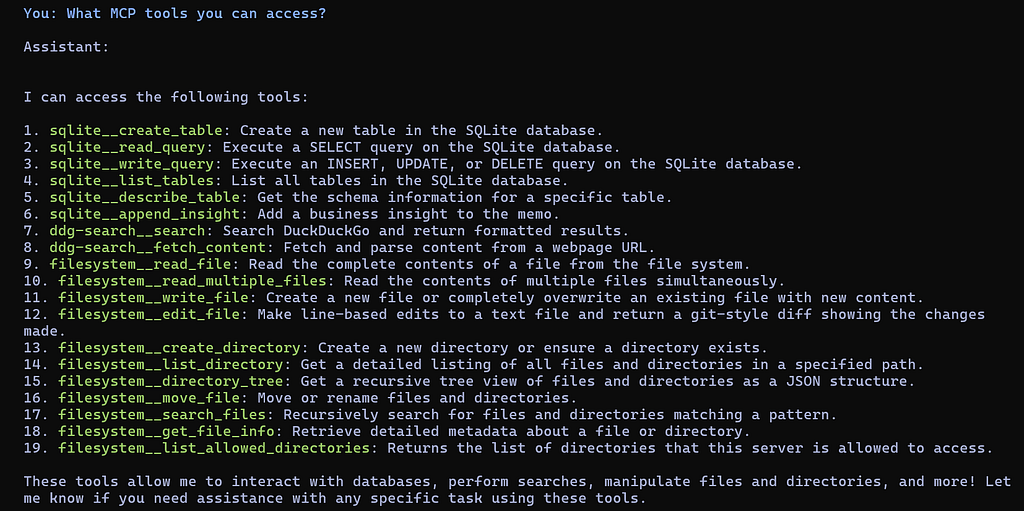Click the user prompt about MCP tools
This screenshot has height=511, width=1024.
[174, 14]
